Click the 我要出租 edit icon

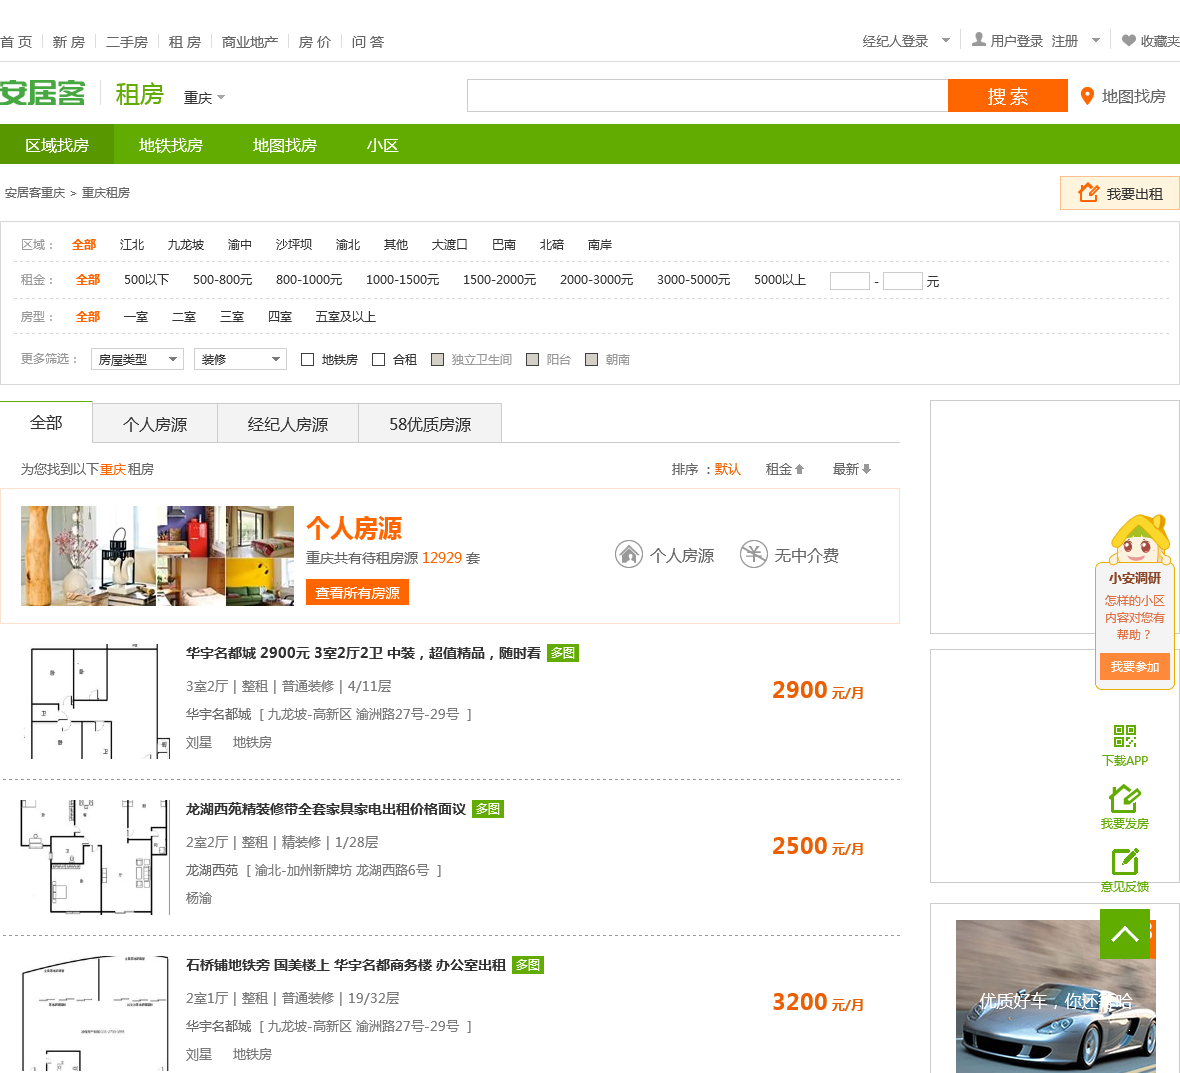pos(1088,193)
